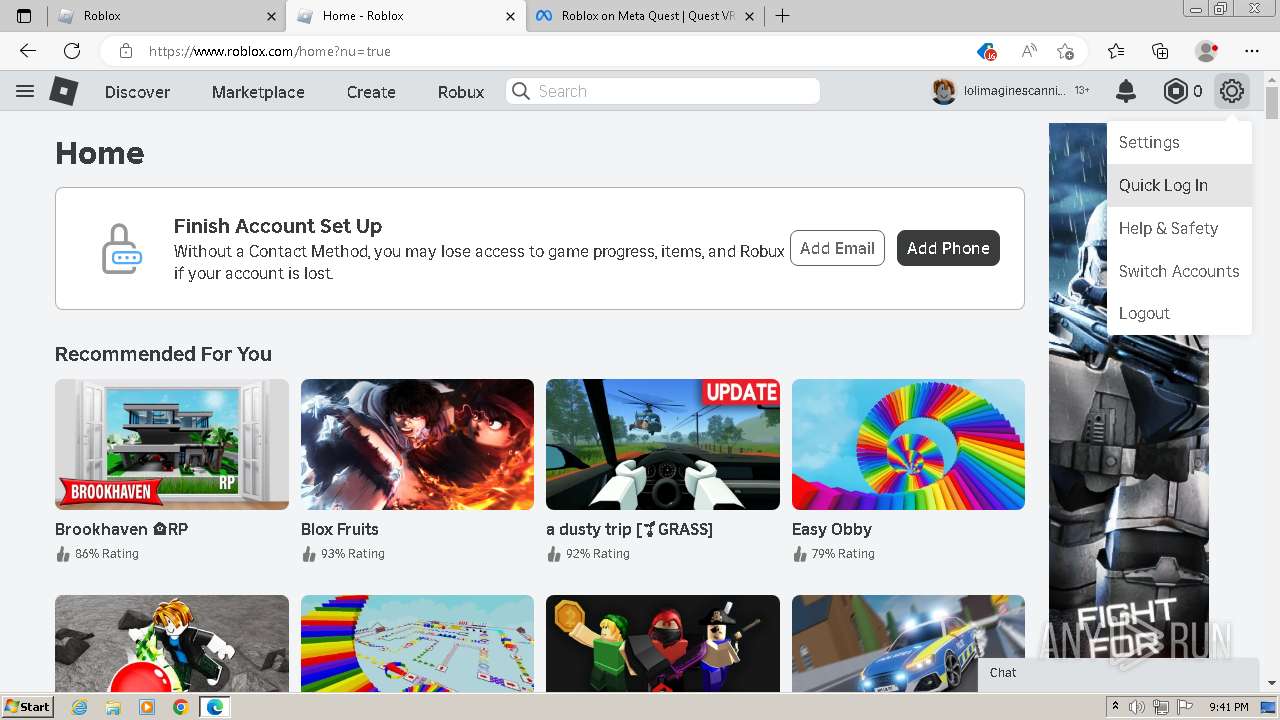Screen dimensions: 1280x720
Task: Open File Explorer from taskbar
Action: coord(113,707)
